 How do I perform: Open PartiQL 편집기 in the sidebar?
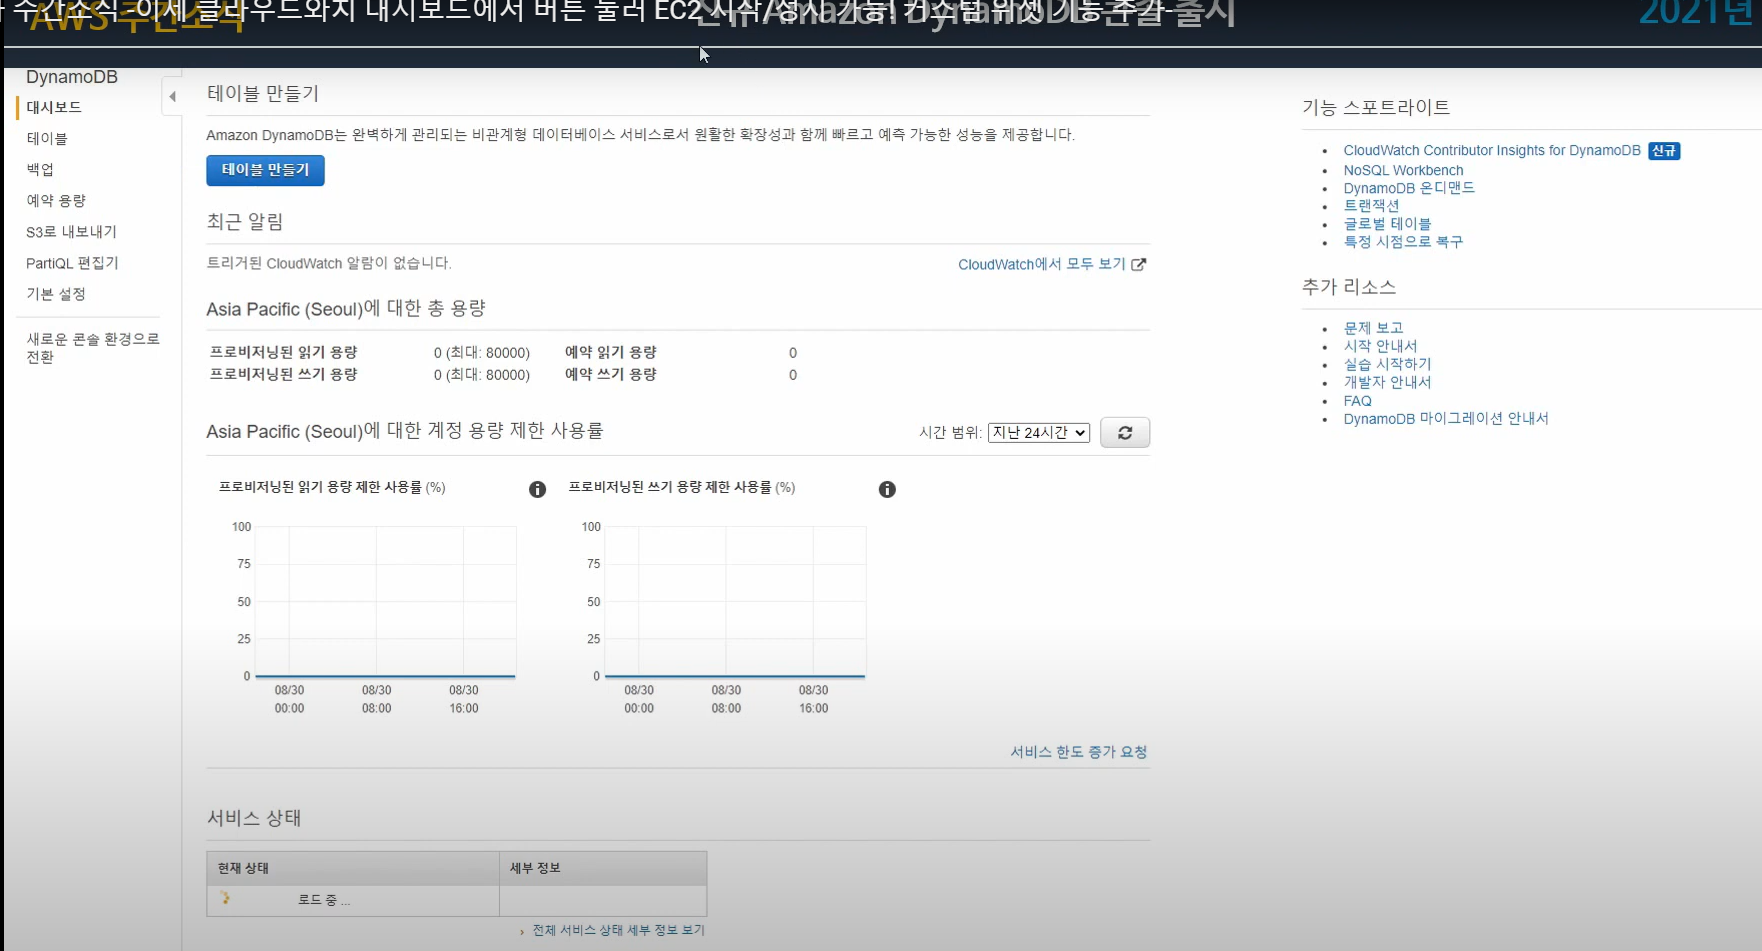(x=72, y=263)
